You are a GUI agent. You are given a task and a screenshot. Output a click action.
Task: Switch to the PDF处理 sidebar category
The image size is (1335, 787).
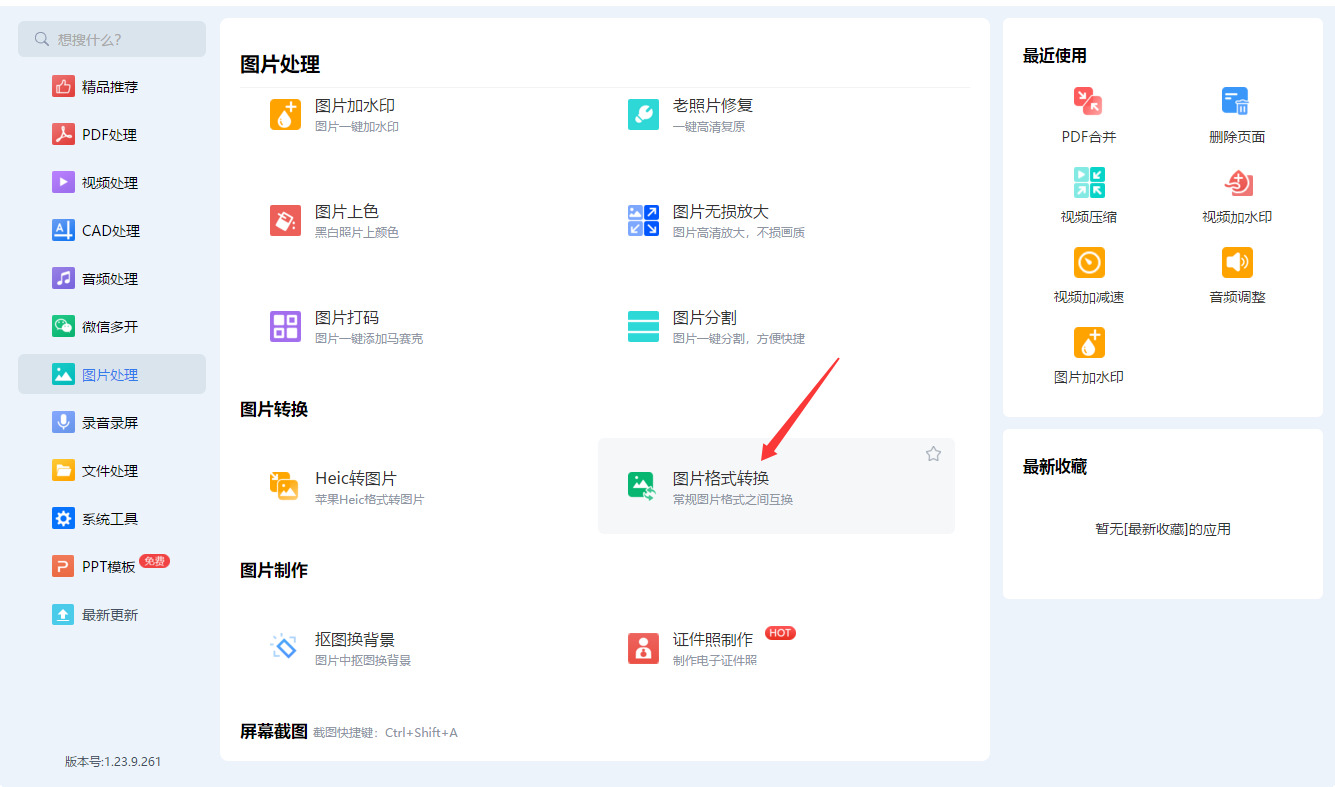[x=112, y=135]
